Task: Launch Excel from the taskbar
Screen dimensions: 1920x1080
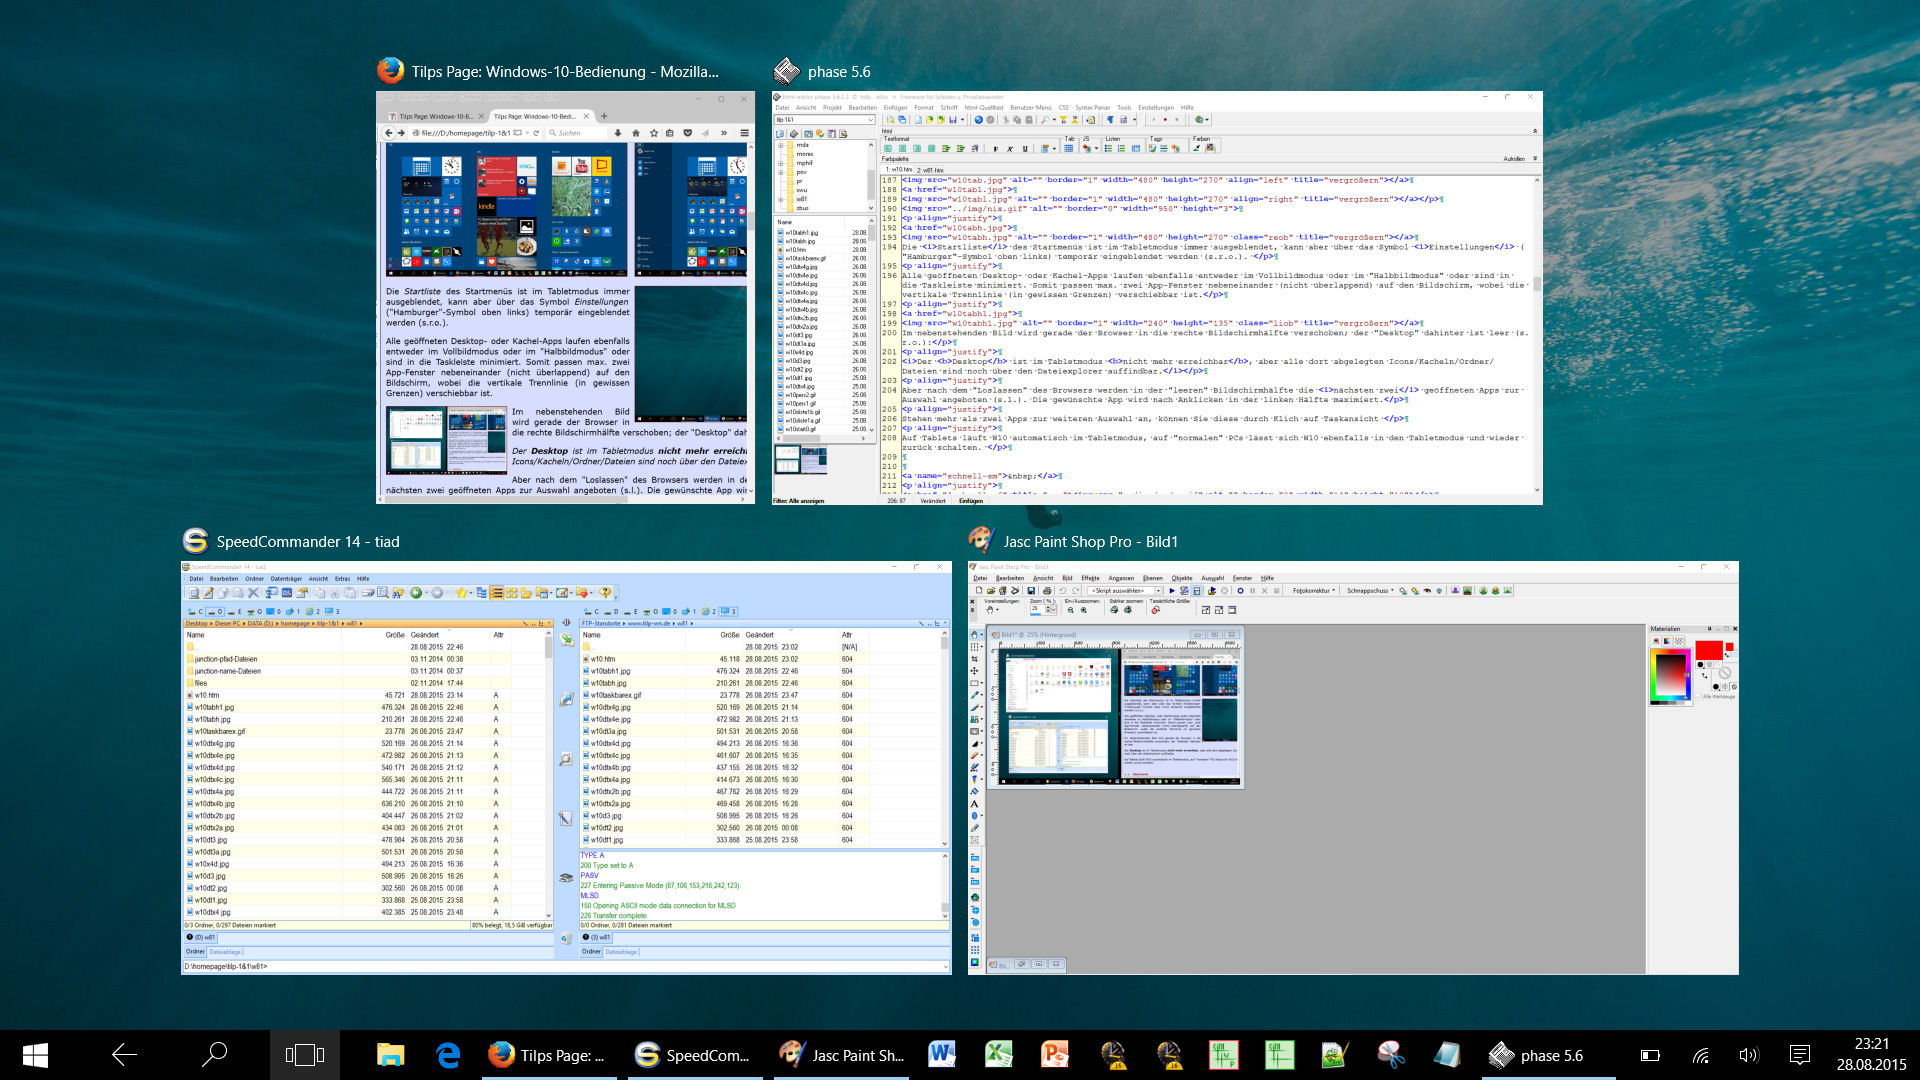Action: pos(998,1055)
